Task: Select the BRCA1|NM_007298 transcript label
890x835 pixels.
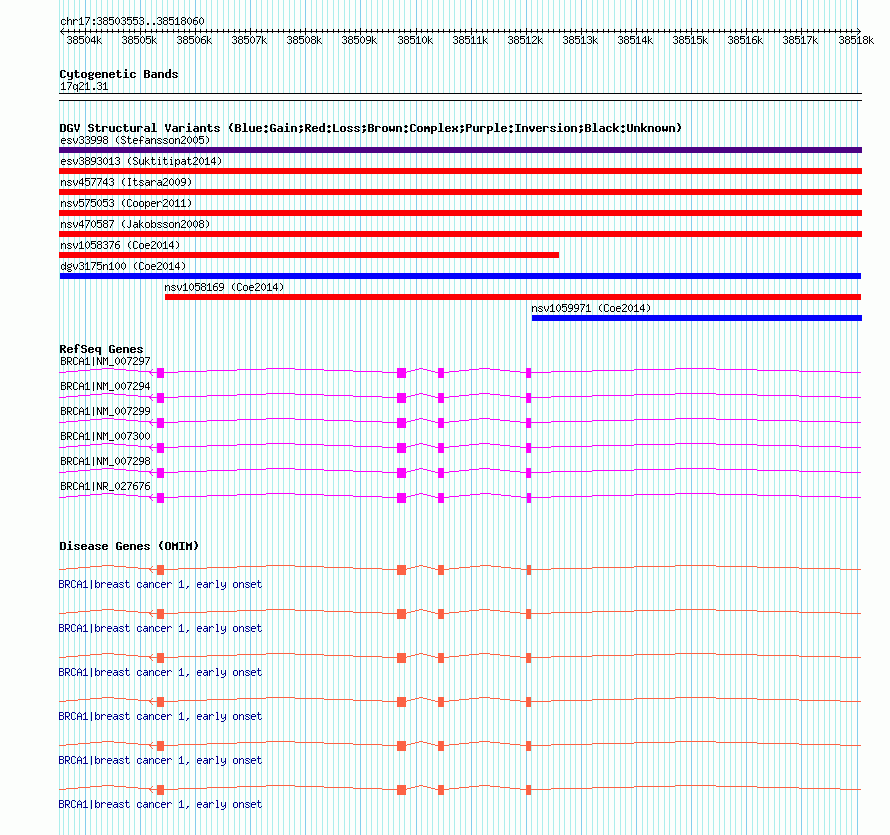Action: click(105, 461)
